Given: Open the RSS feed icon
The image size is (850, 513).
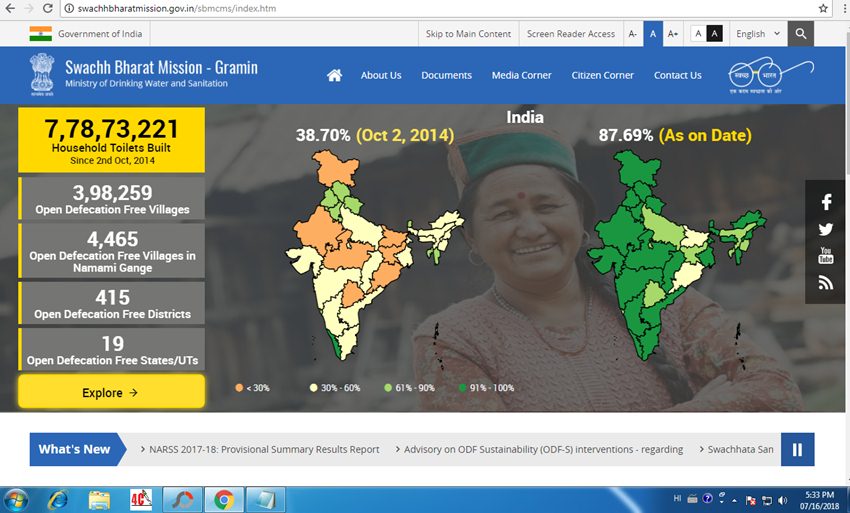Looking at the screenshot, I should (x=826, y=283).
